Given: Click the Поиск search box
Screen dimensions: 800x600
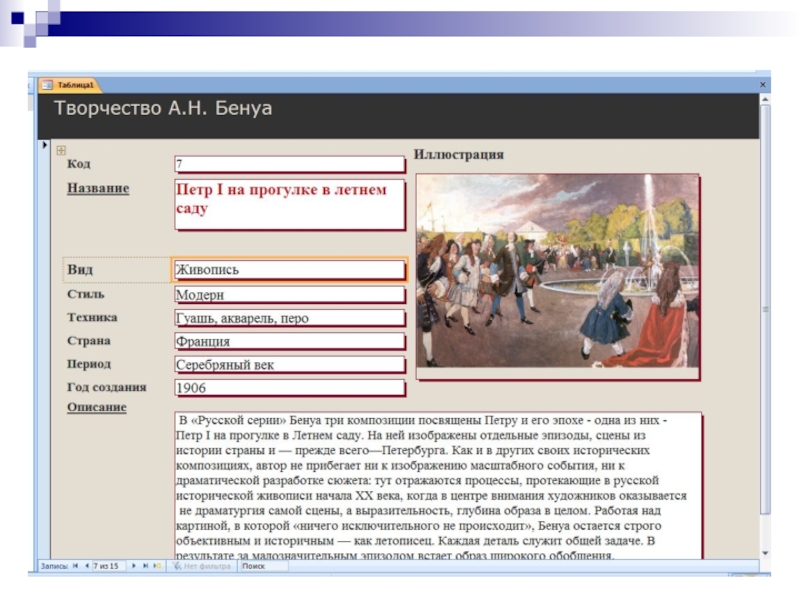Looking at the screenshot, I should 264,566.
